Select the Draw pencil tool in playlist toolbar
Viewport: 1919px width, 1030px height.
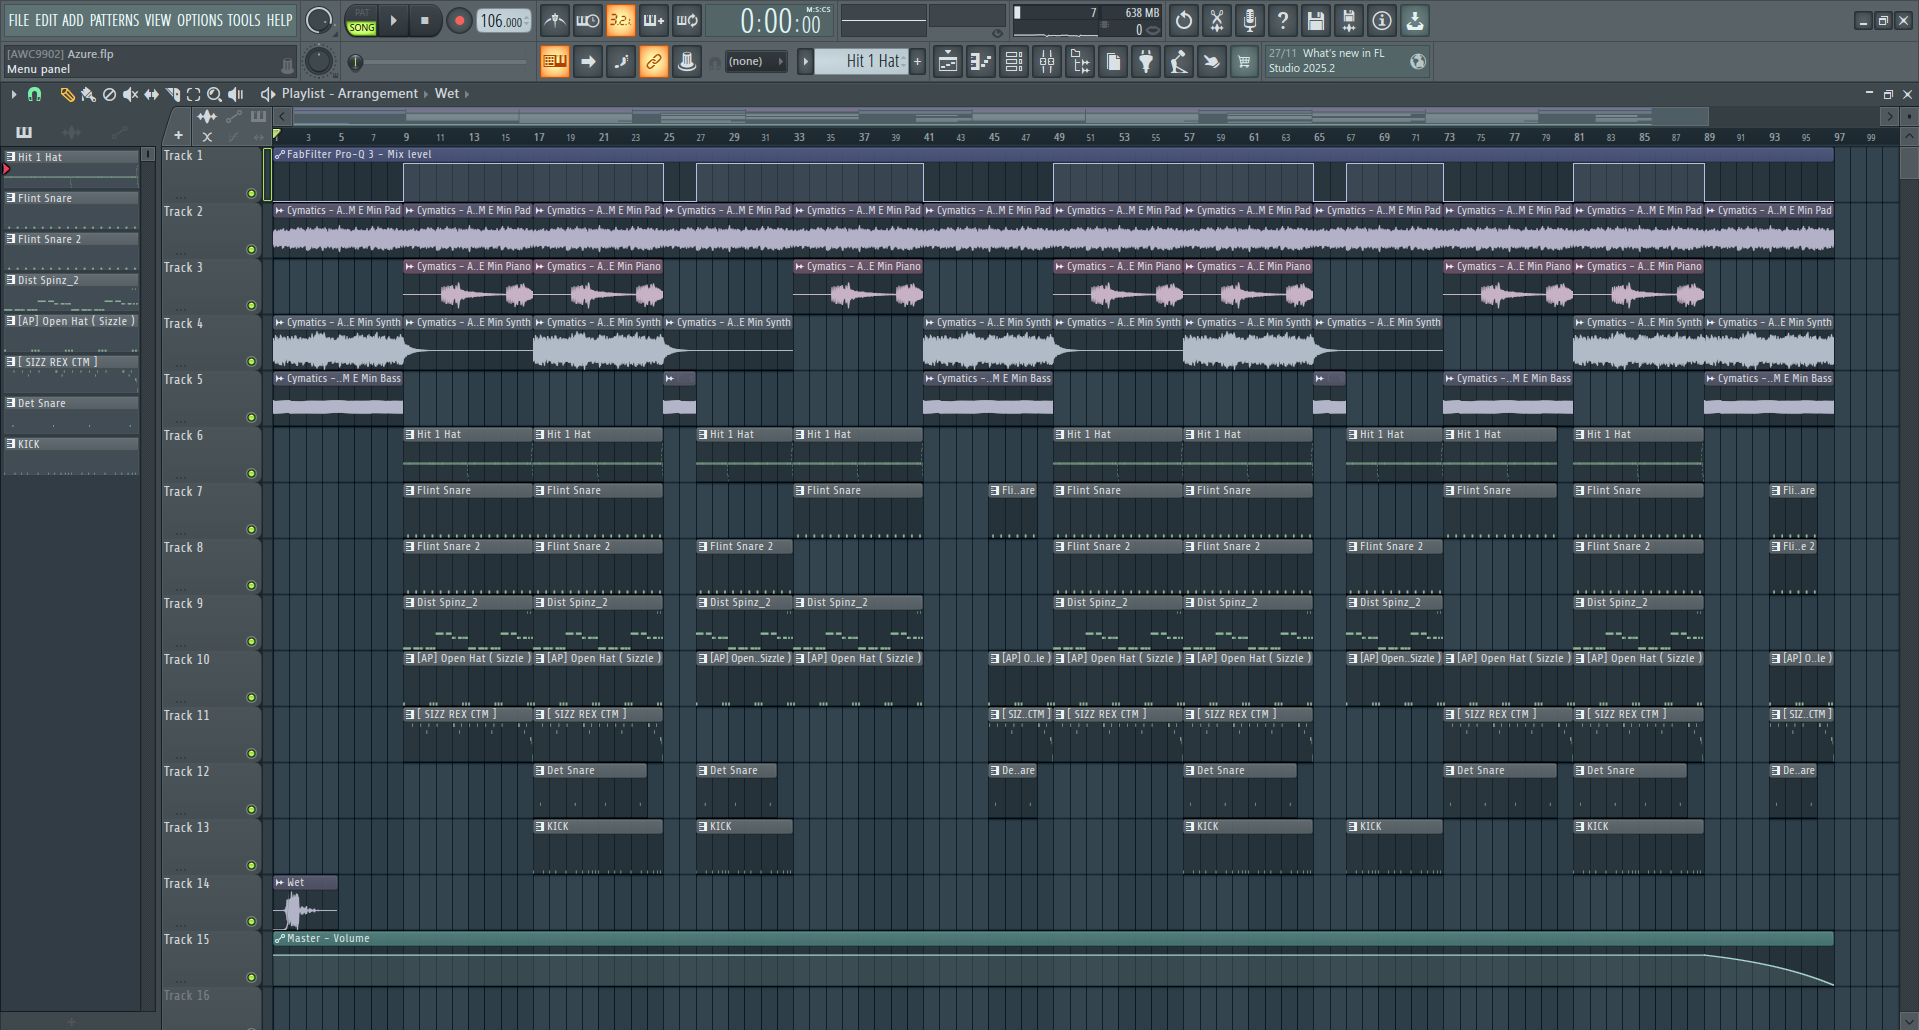[x=66, y=94]
